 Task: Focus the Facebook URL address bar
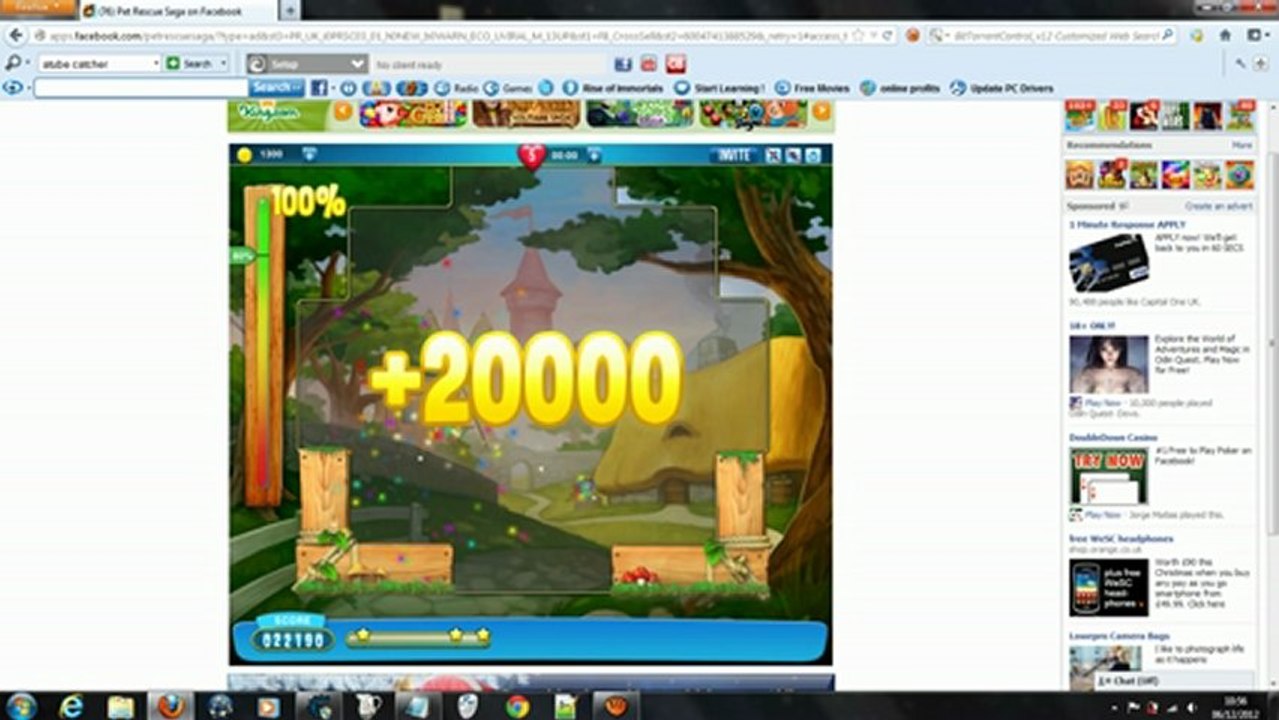pos(440,35)
